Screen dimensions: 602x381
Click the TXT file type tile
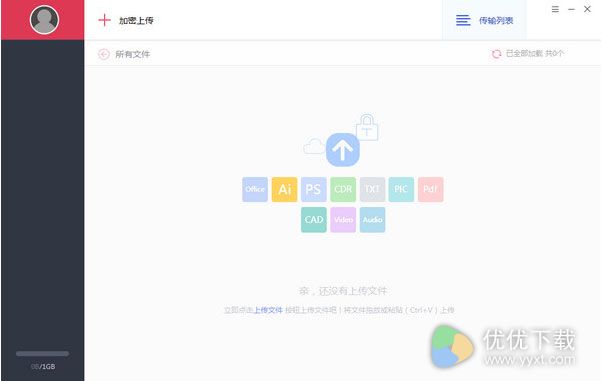pyautogui.click(x=372, y=189)
